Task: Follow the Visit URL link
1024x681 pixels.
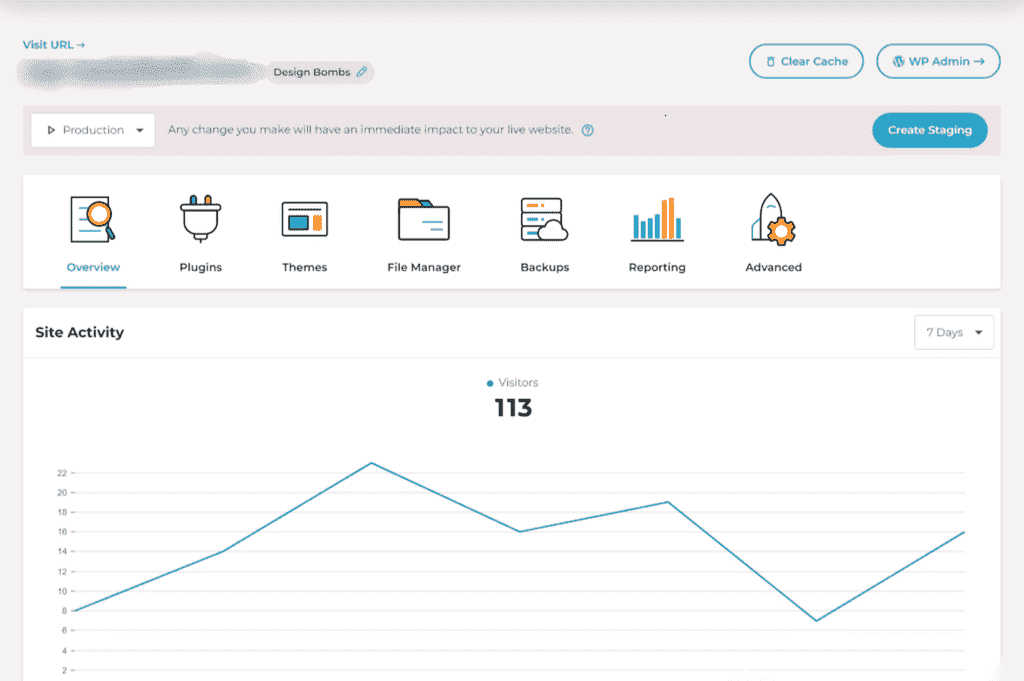Action: tap(54, 44)
